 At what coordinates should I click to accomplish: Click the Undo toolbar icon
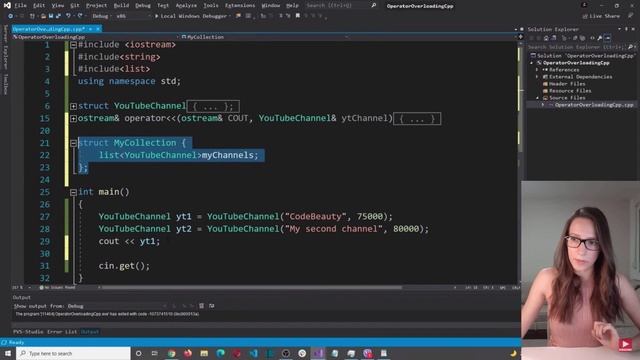click(x=68, y=16)
